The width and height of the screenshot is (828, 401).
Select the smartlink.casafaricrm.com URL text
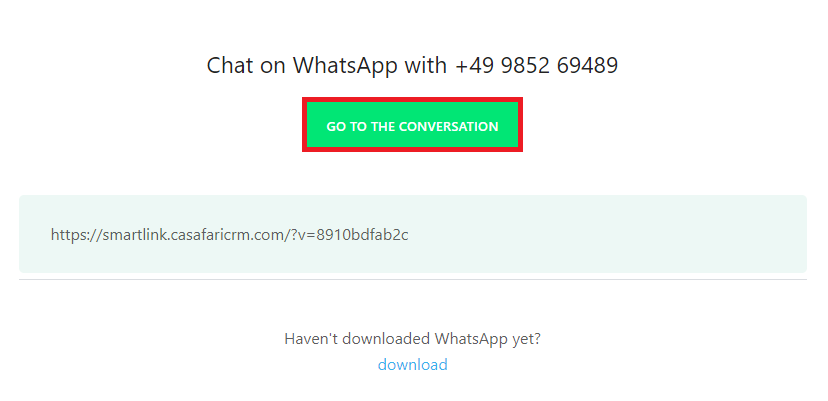coord(229,235)
